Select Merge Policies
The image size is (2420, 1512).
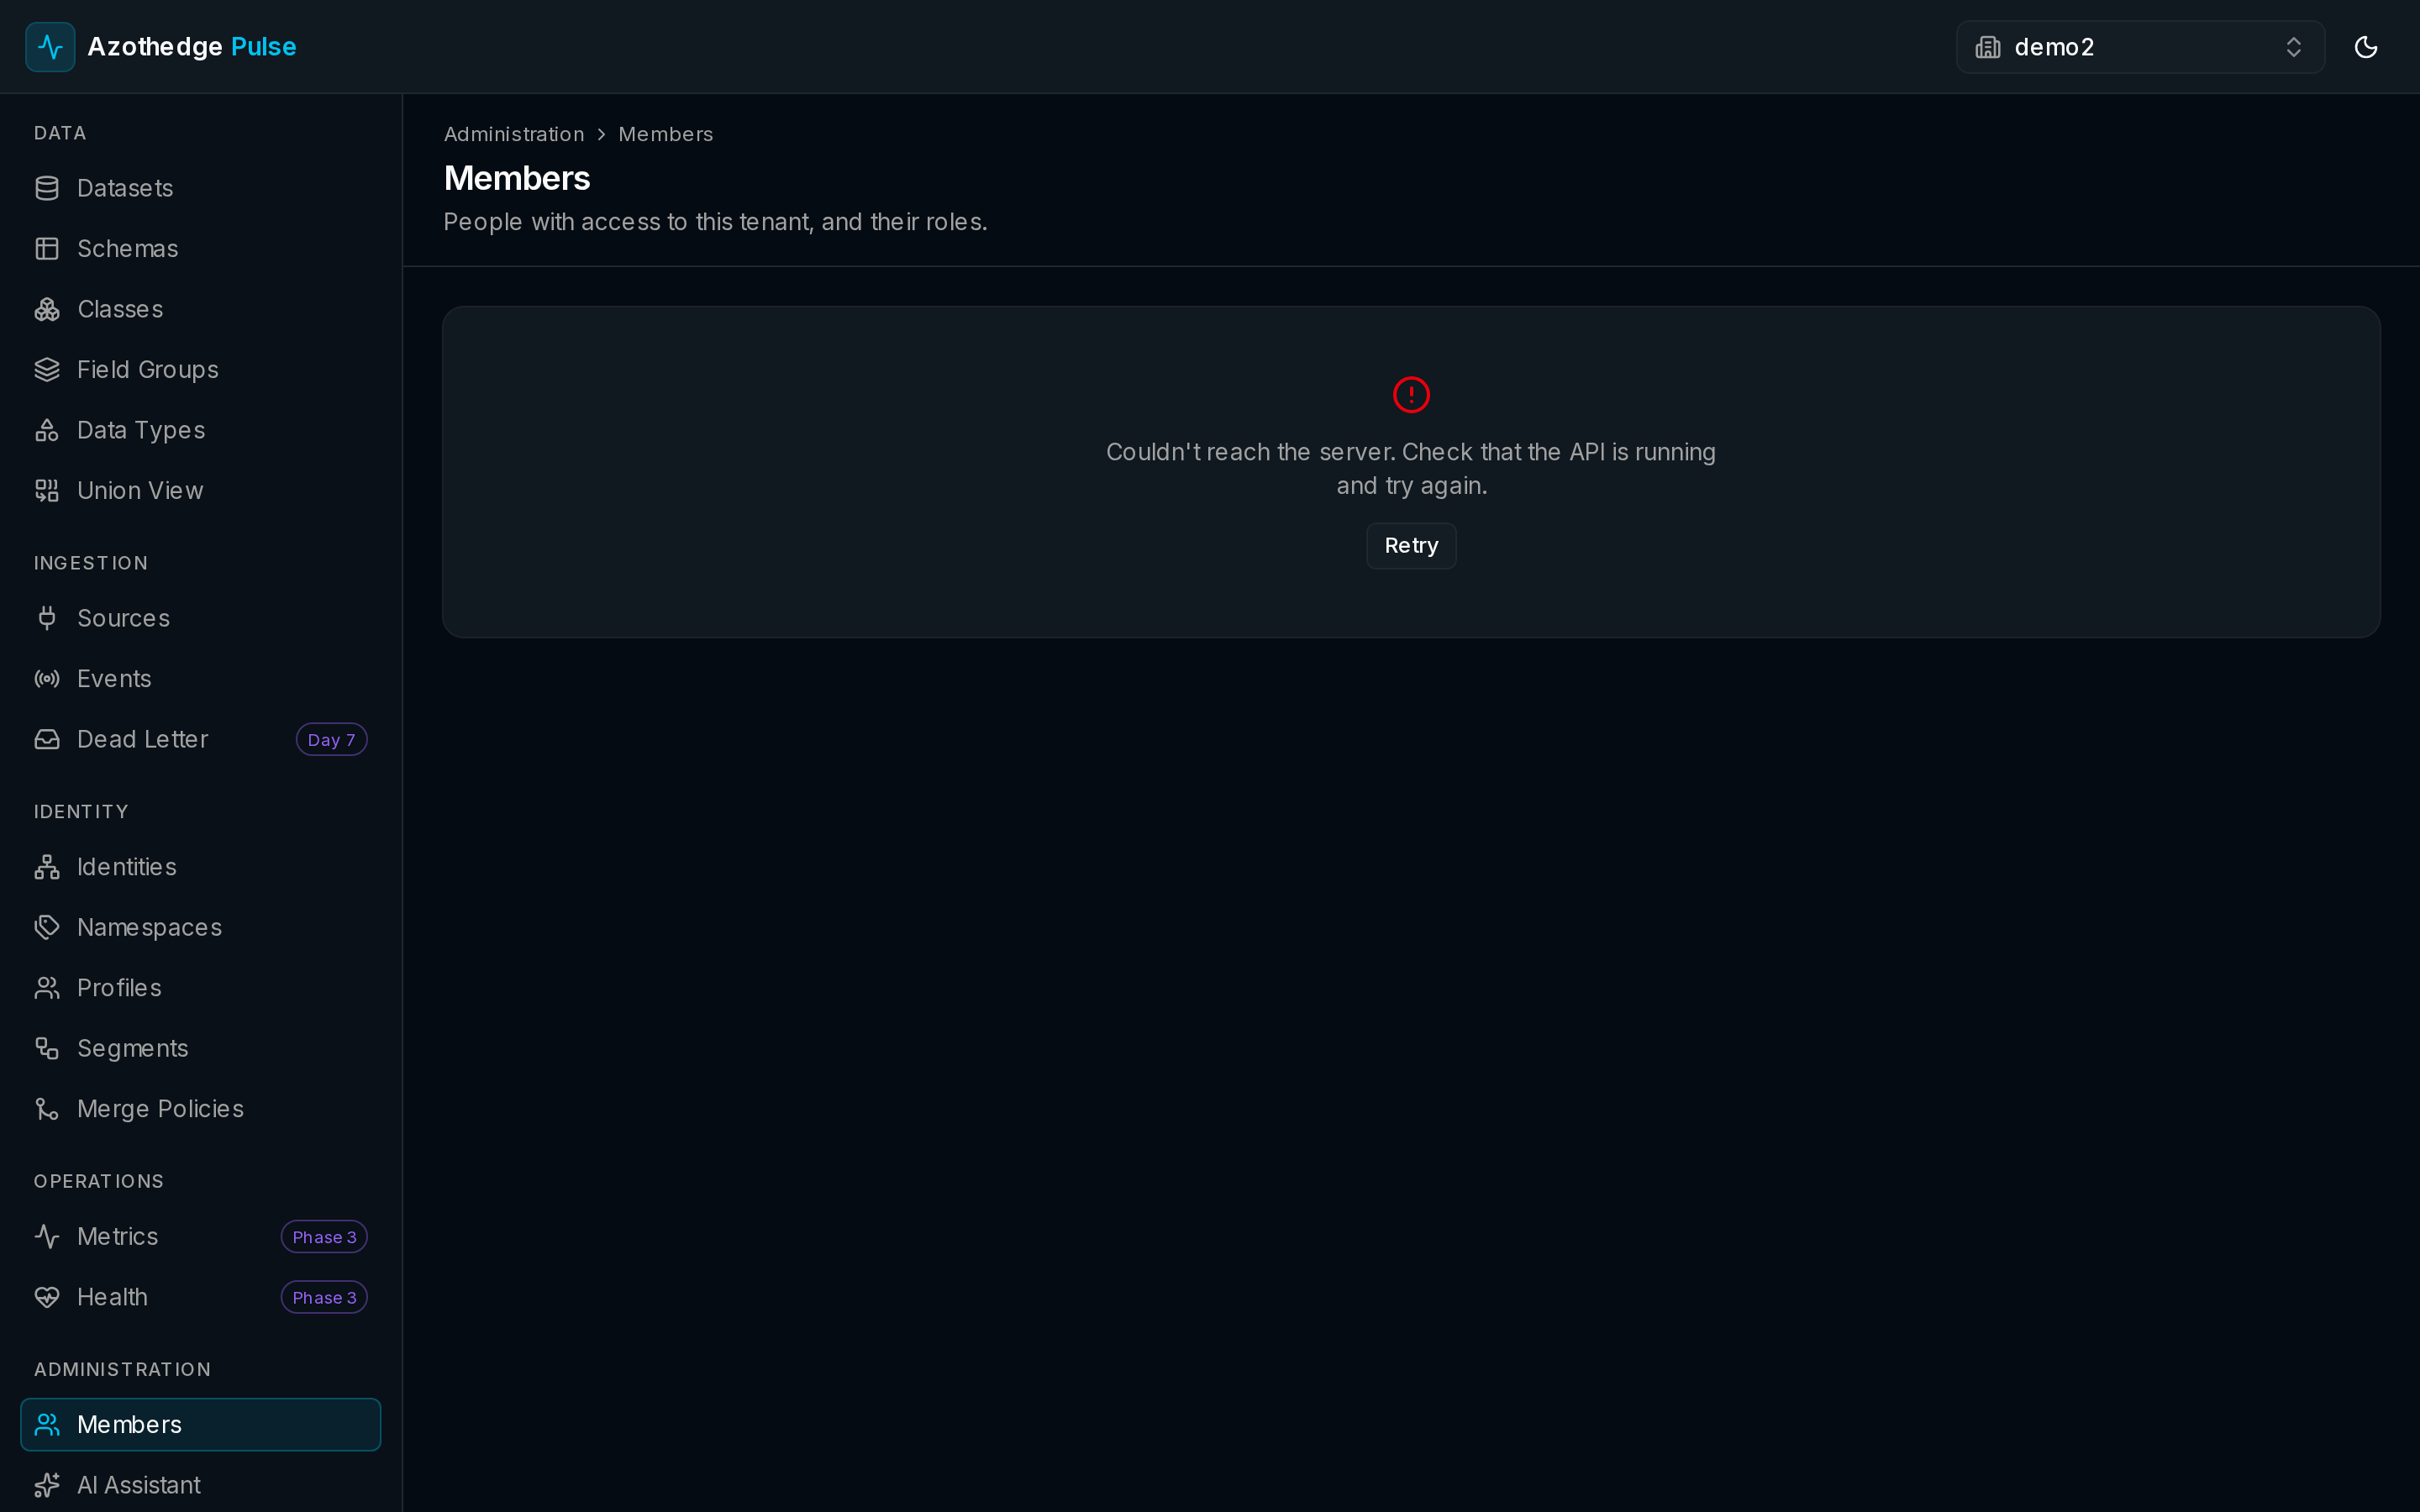coord(200,1109)
